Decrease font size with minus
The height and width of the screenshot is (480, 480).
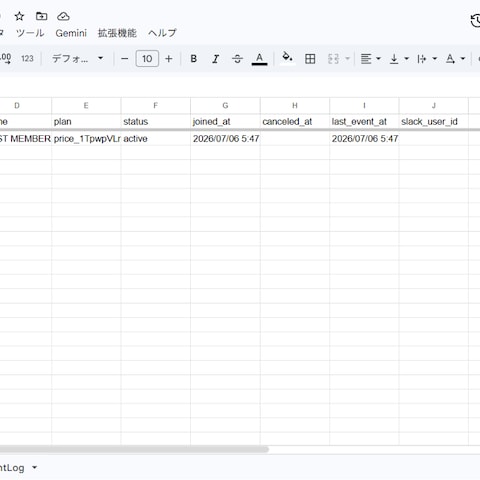125,59
